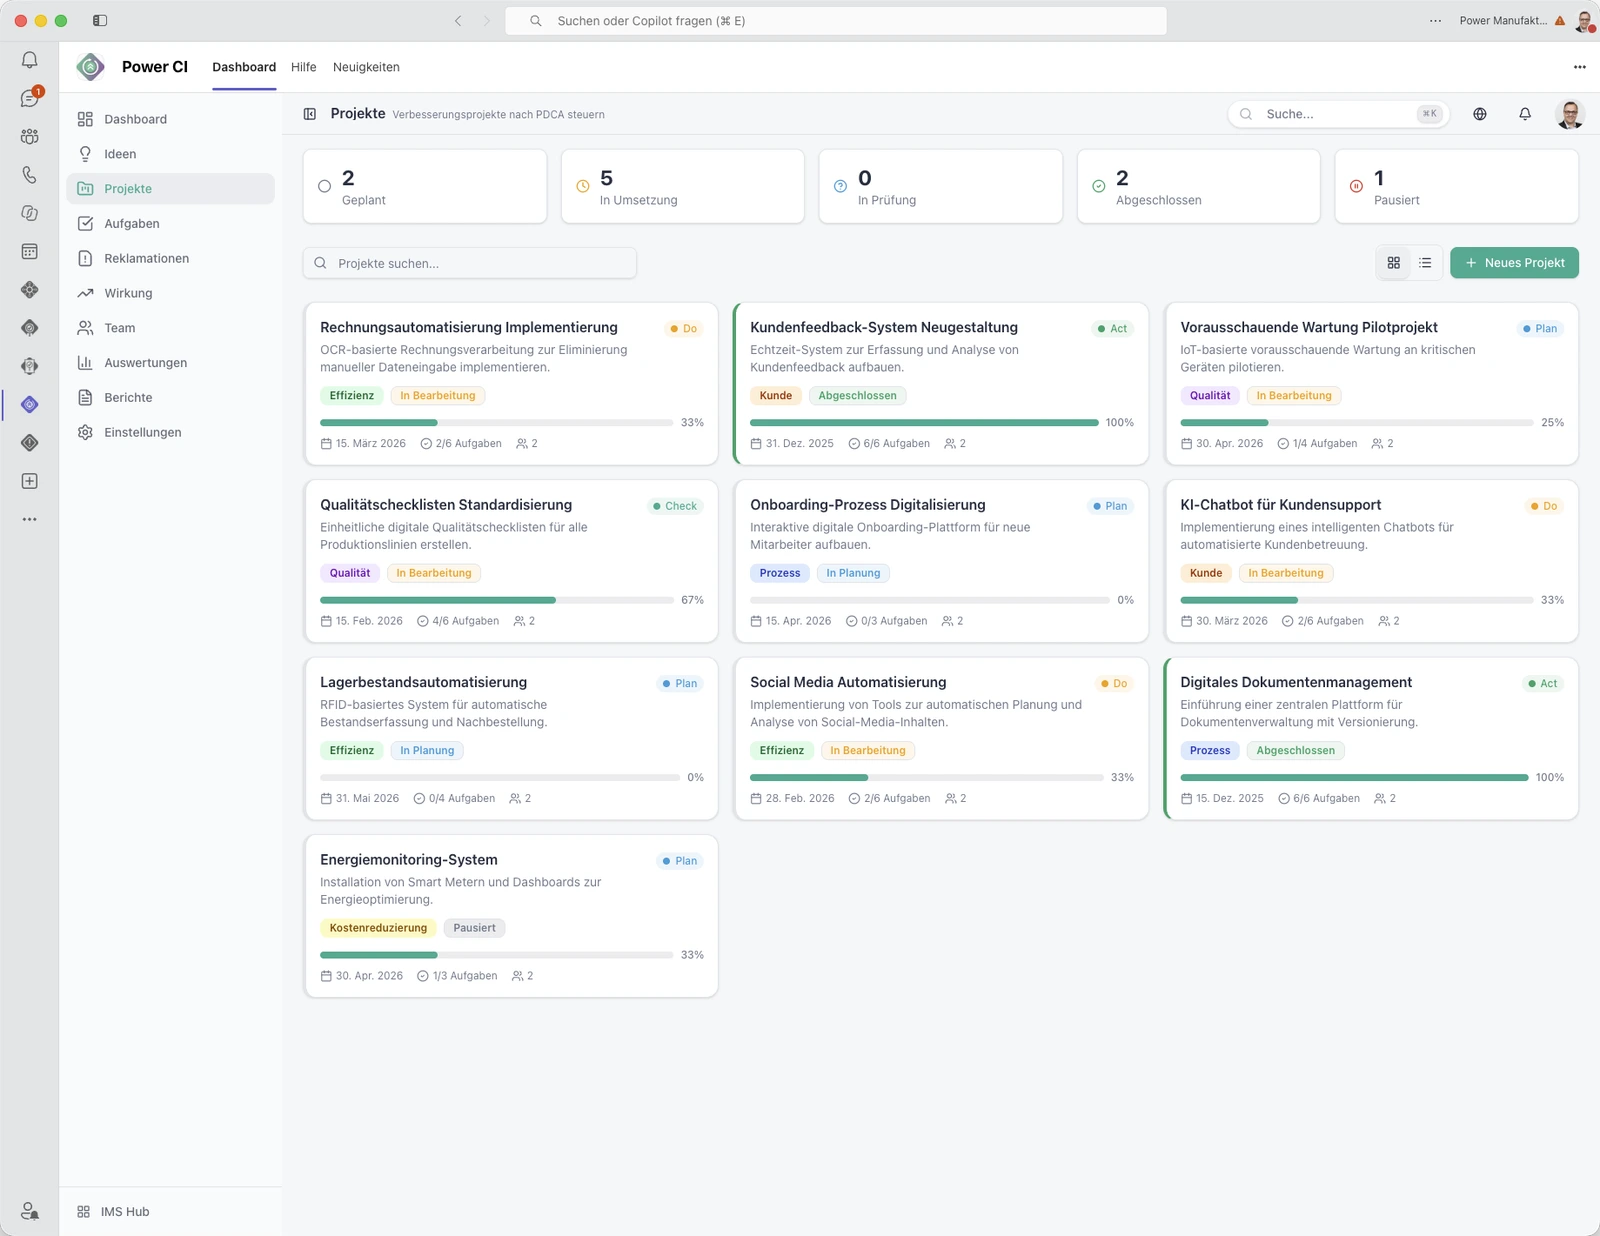
Task: Go back with the browser back arrow
Action: tap(458, 20)
